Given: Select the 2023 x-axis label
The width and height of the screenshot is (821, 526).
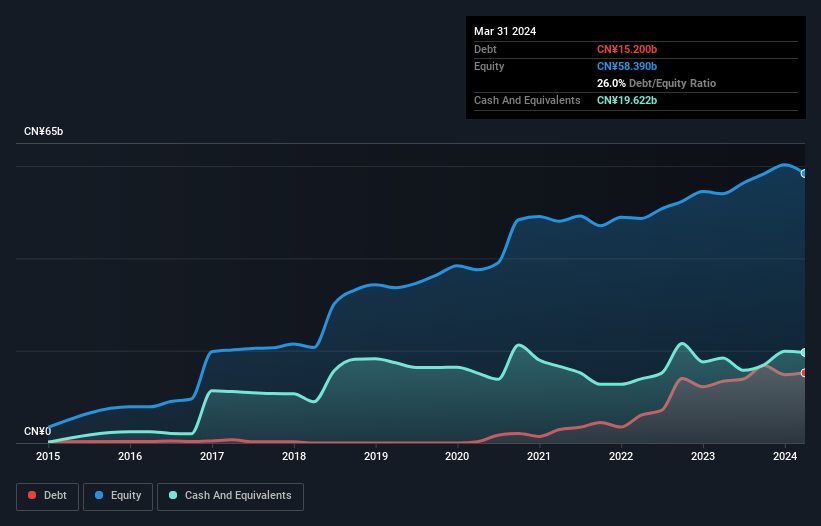Looking at the screenshot, I should point(703,456).
